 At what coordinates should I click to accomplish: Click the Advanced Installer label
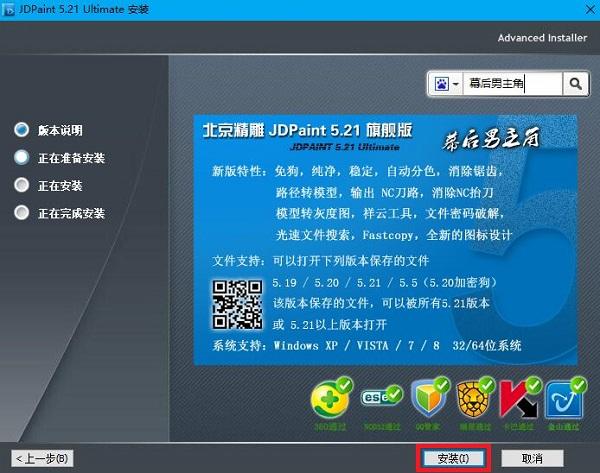(542, 38)
